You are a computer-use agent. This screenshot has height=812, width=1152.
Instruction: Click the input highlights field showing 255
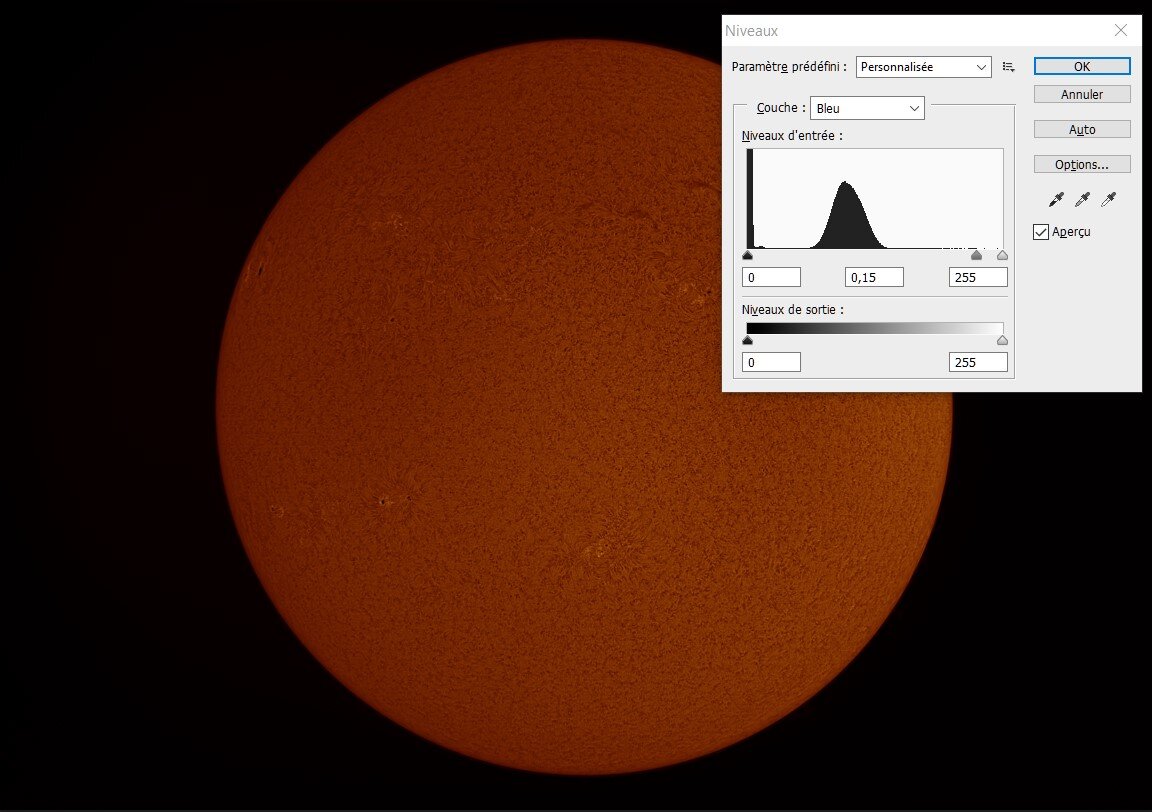coord(978,277)
